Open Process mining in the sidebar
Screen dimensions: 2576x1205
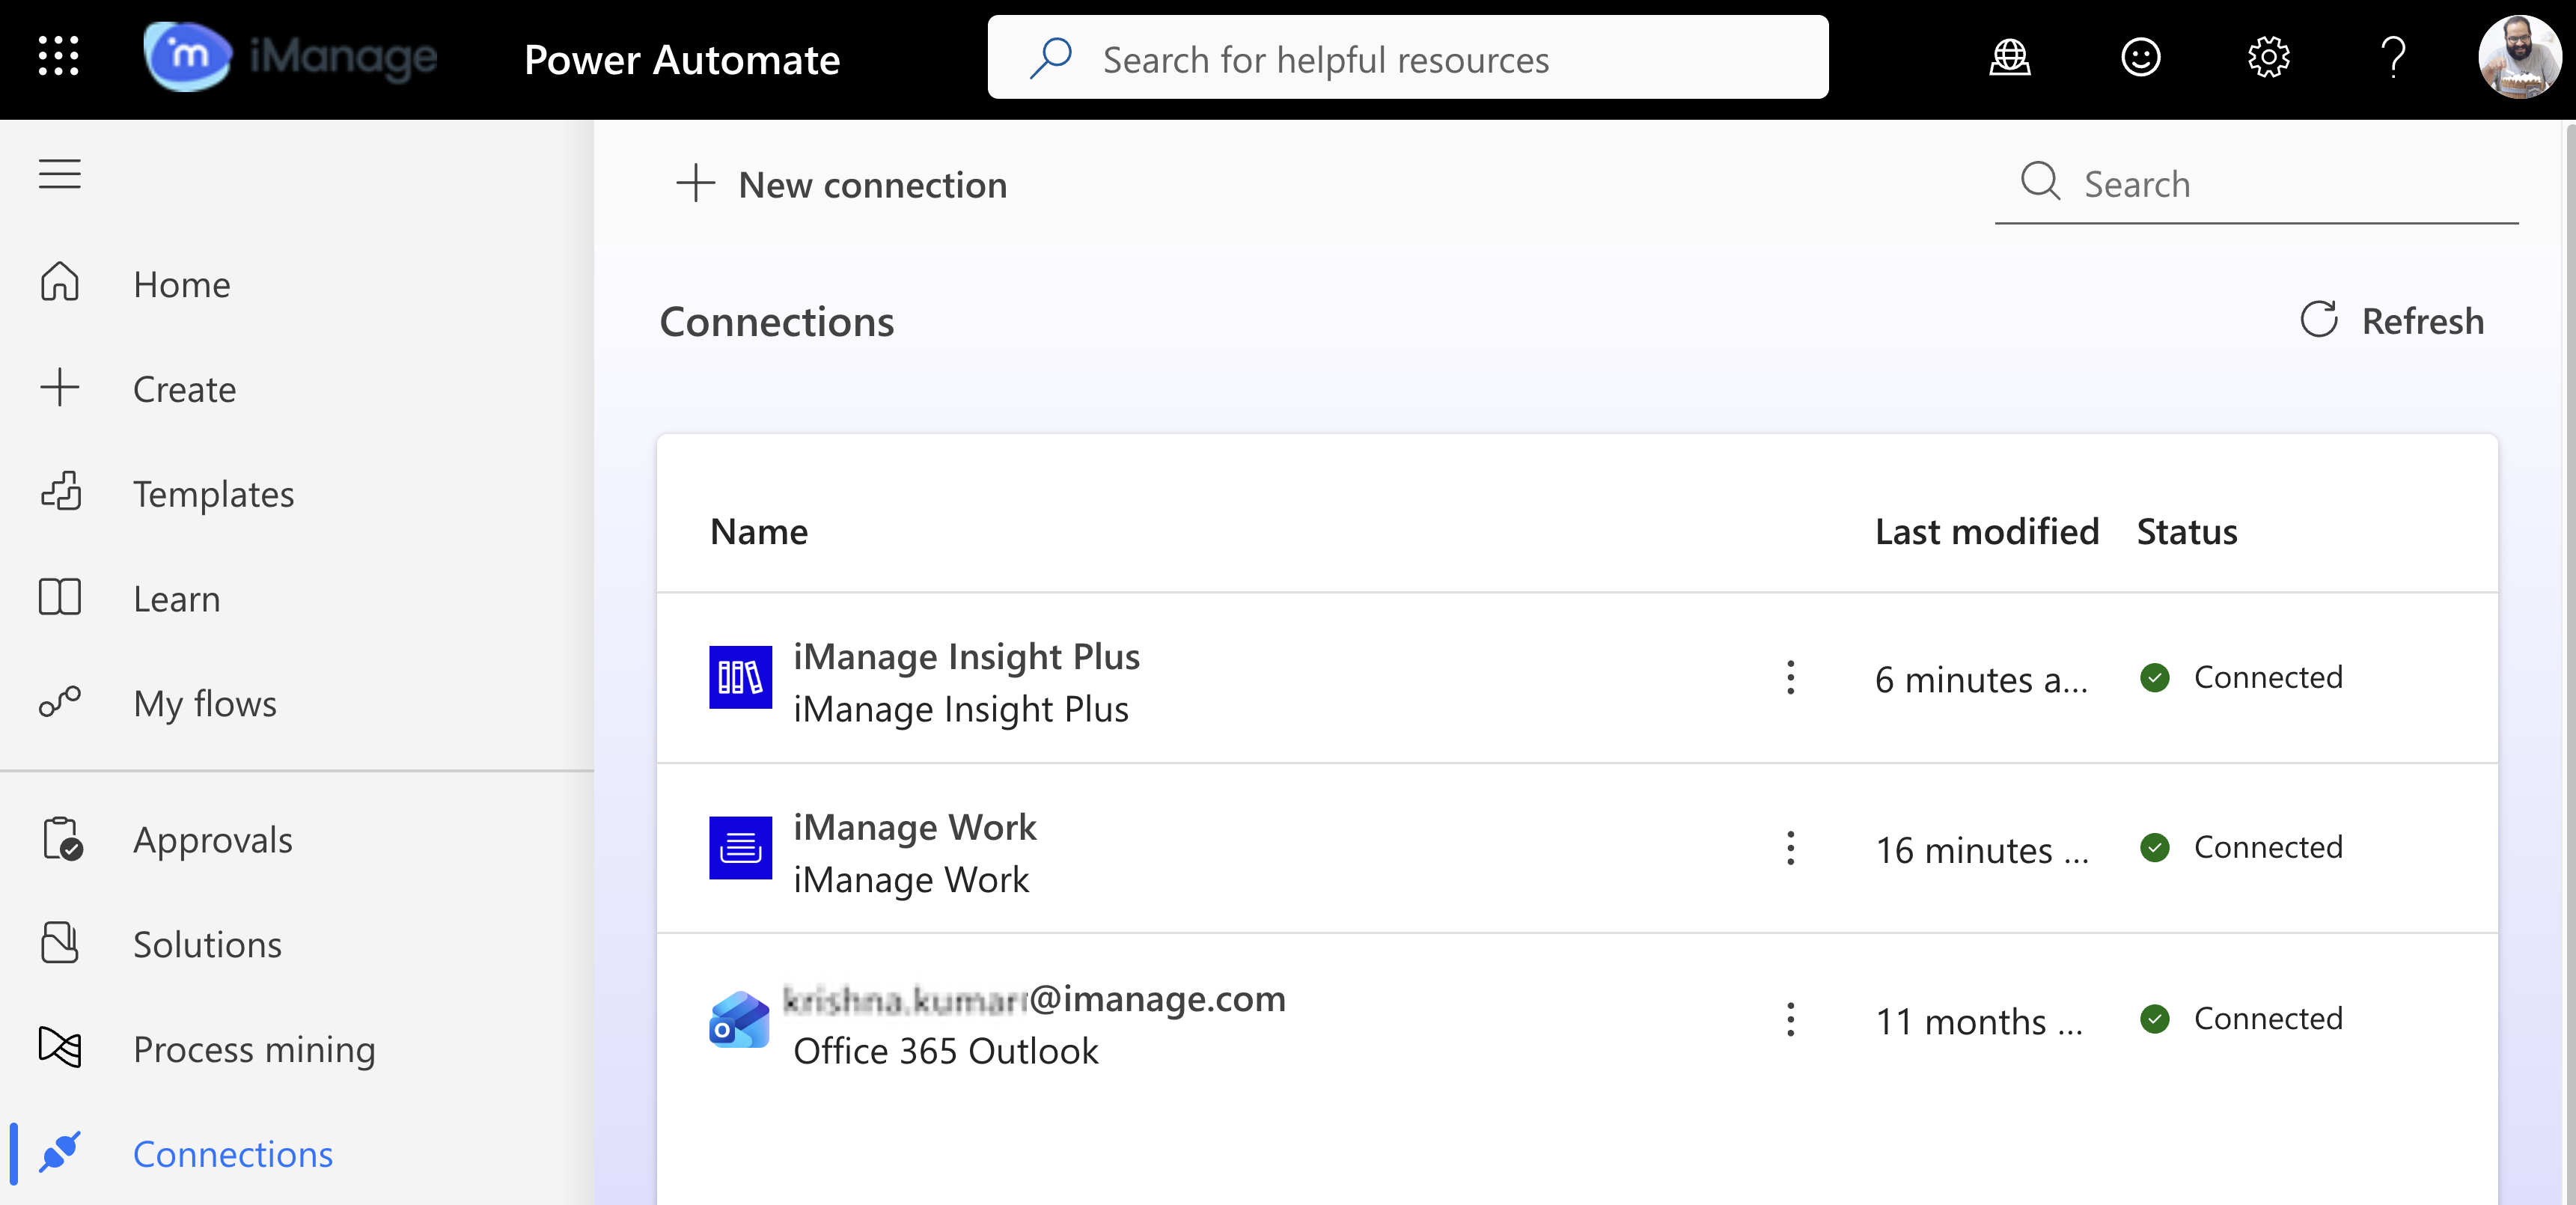[x=255, y=1050]
